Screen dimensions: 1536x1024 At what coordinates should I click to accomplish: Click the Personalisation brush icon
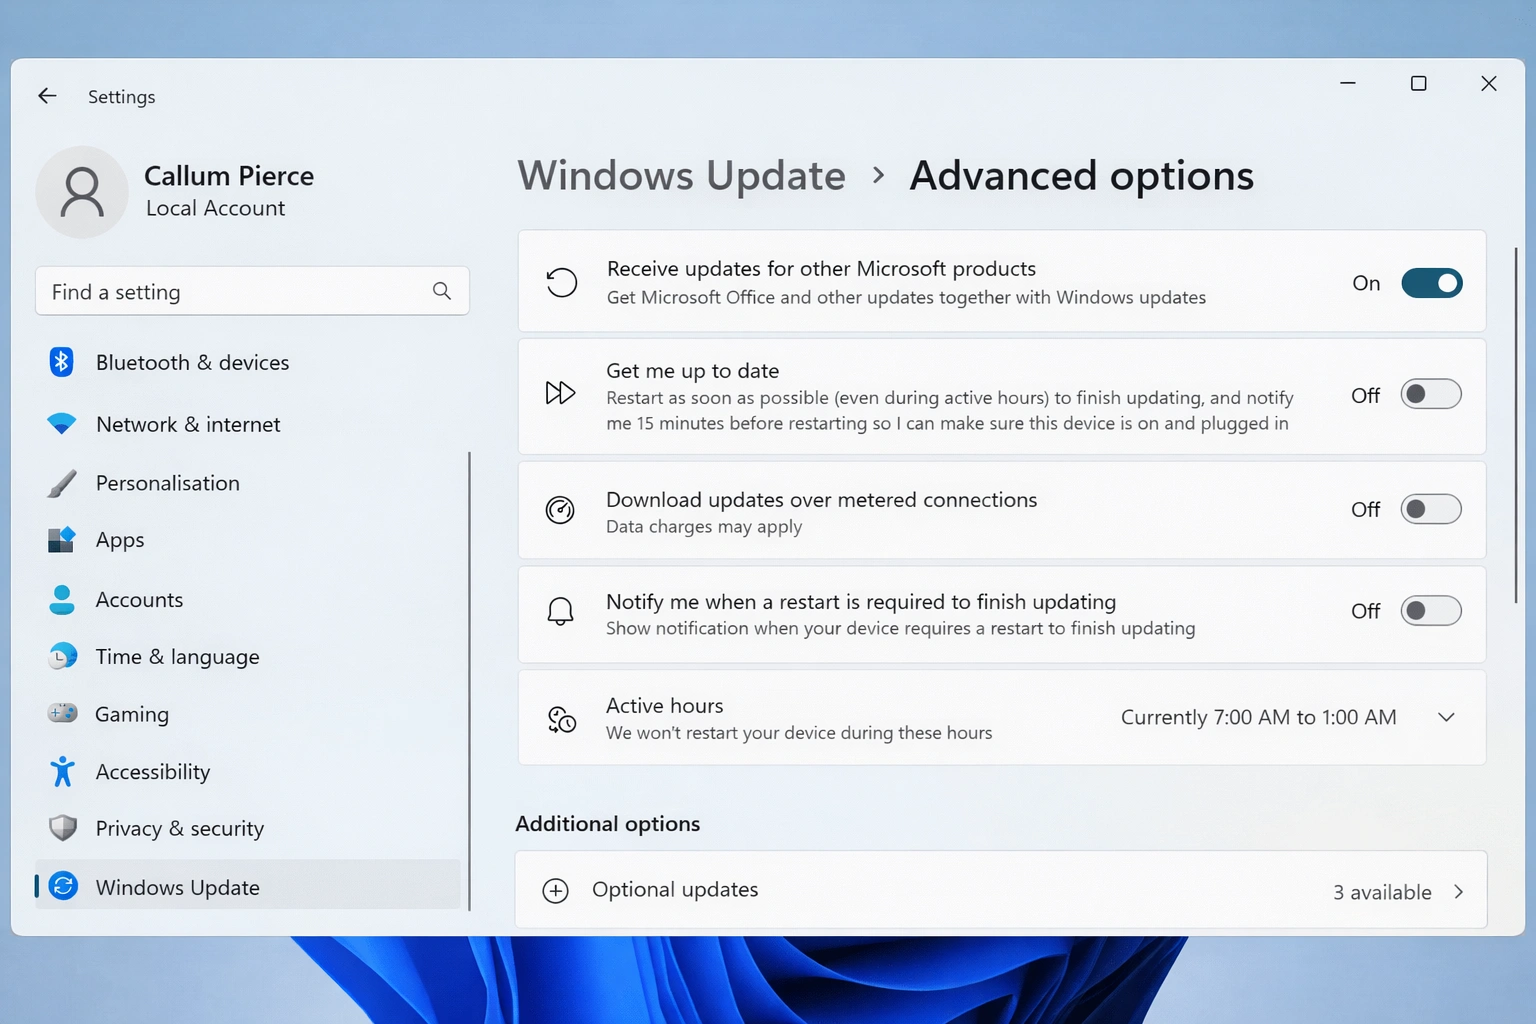click(x=62, y=482)
